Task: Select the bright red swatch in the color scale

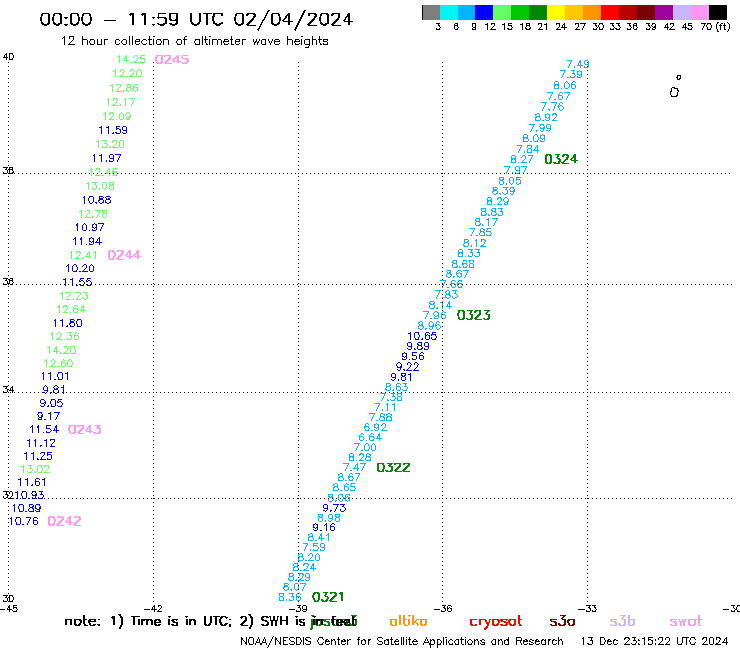Action: coord(610,12)
